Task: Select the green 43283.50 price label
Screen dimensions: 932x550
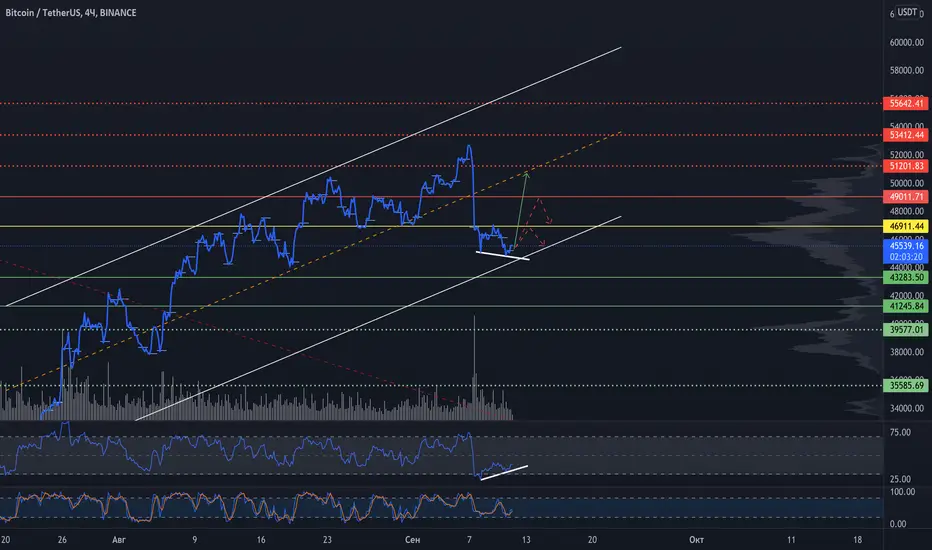Action: (906, 278)
